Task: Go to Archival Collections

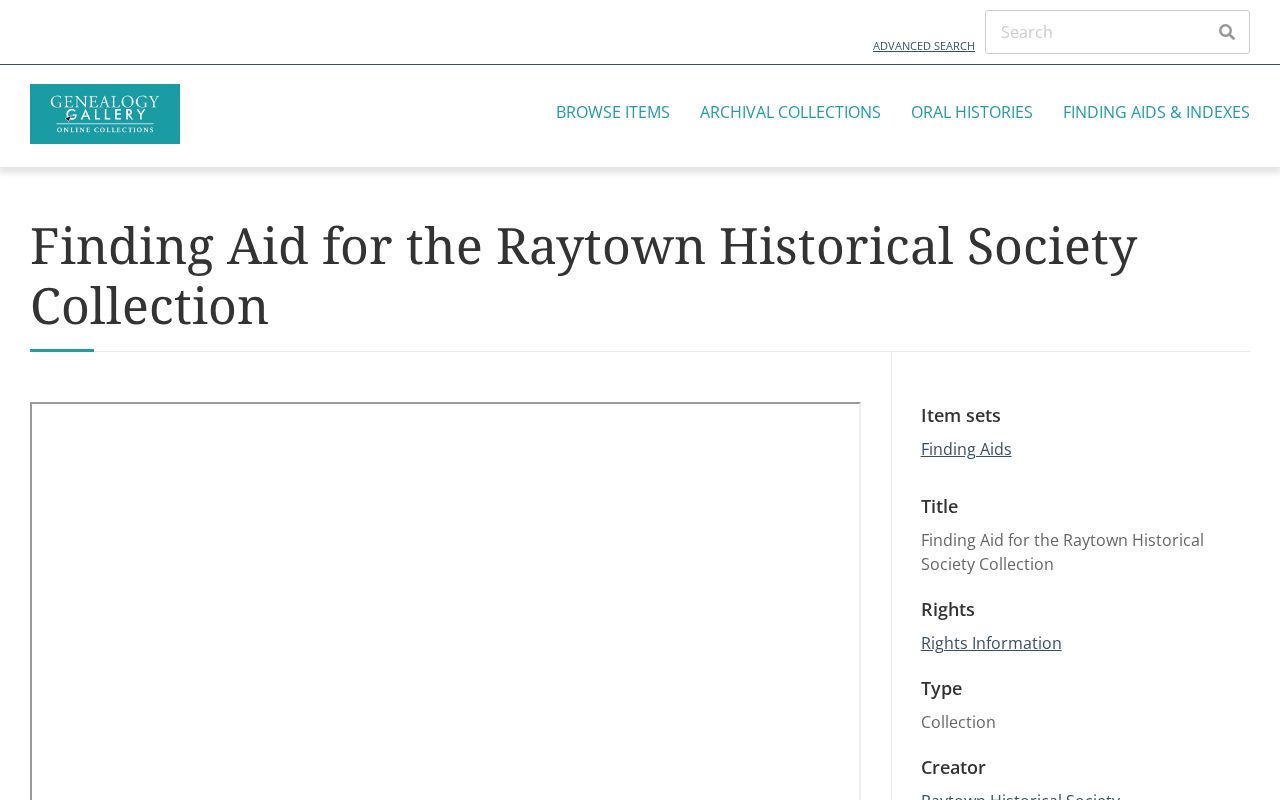Action: pos(790,112)
